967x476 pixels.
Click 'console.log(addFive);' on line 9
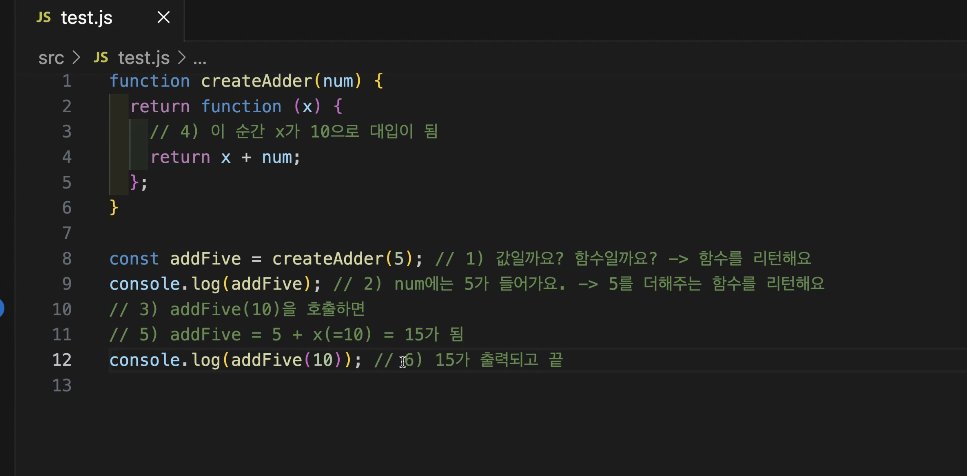tap(215, 284)
